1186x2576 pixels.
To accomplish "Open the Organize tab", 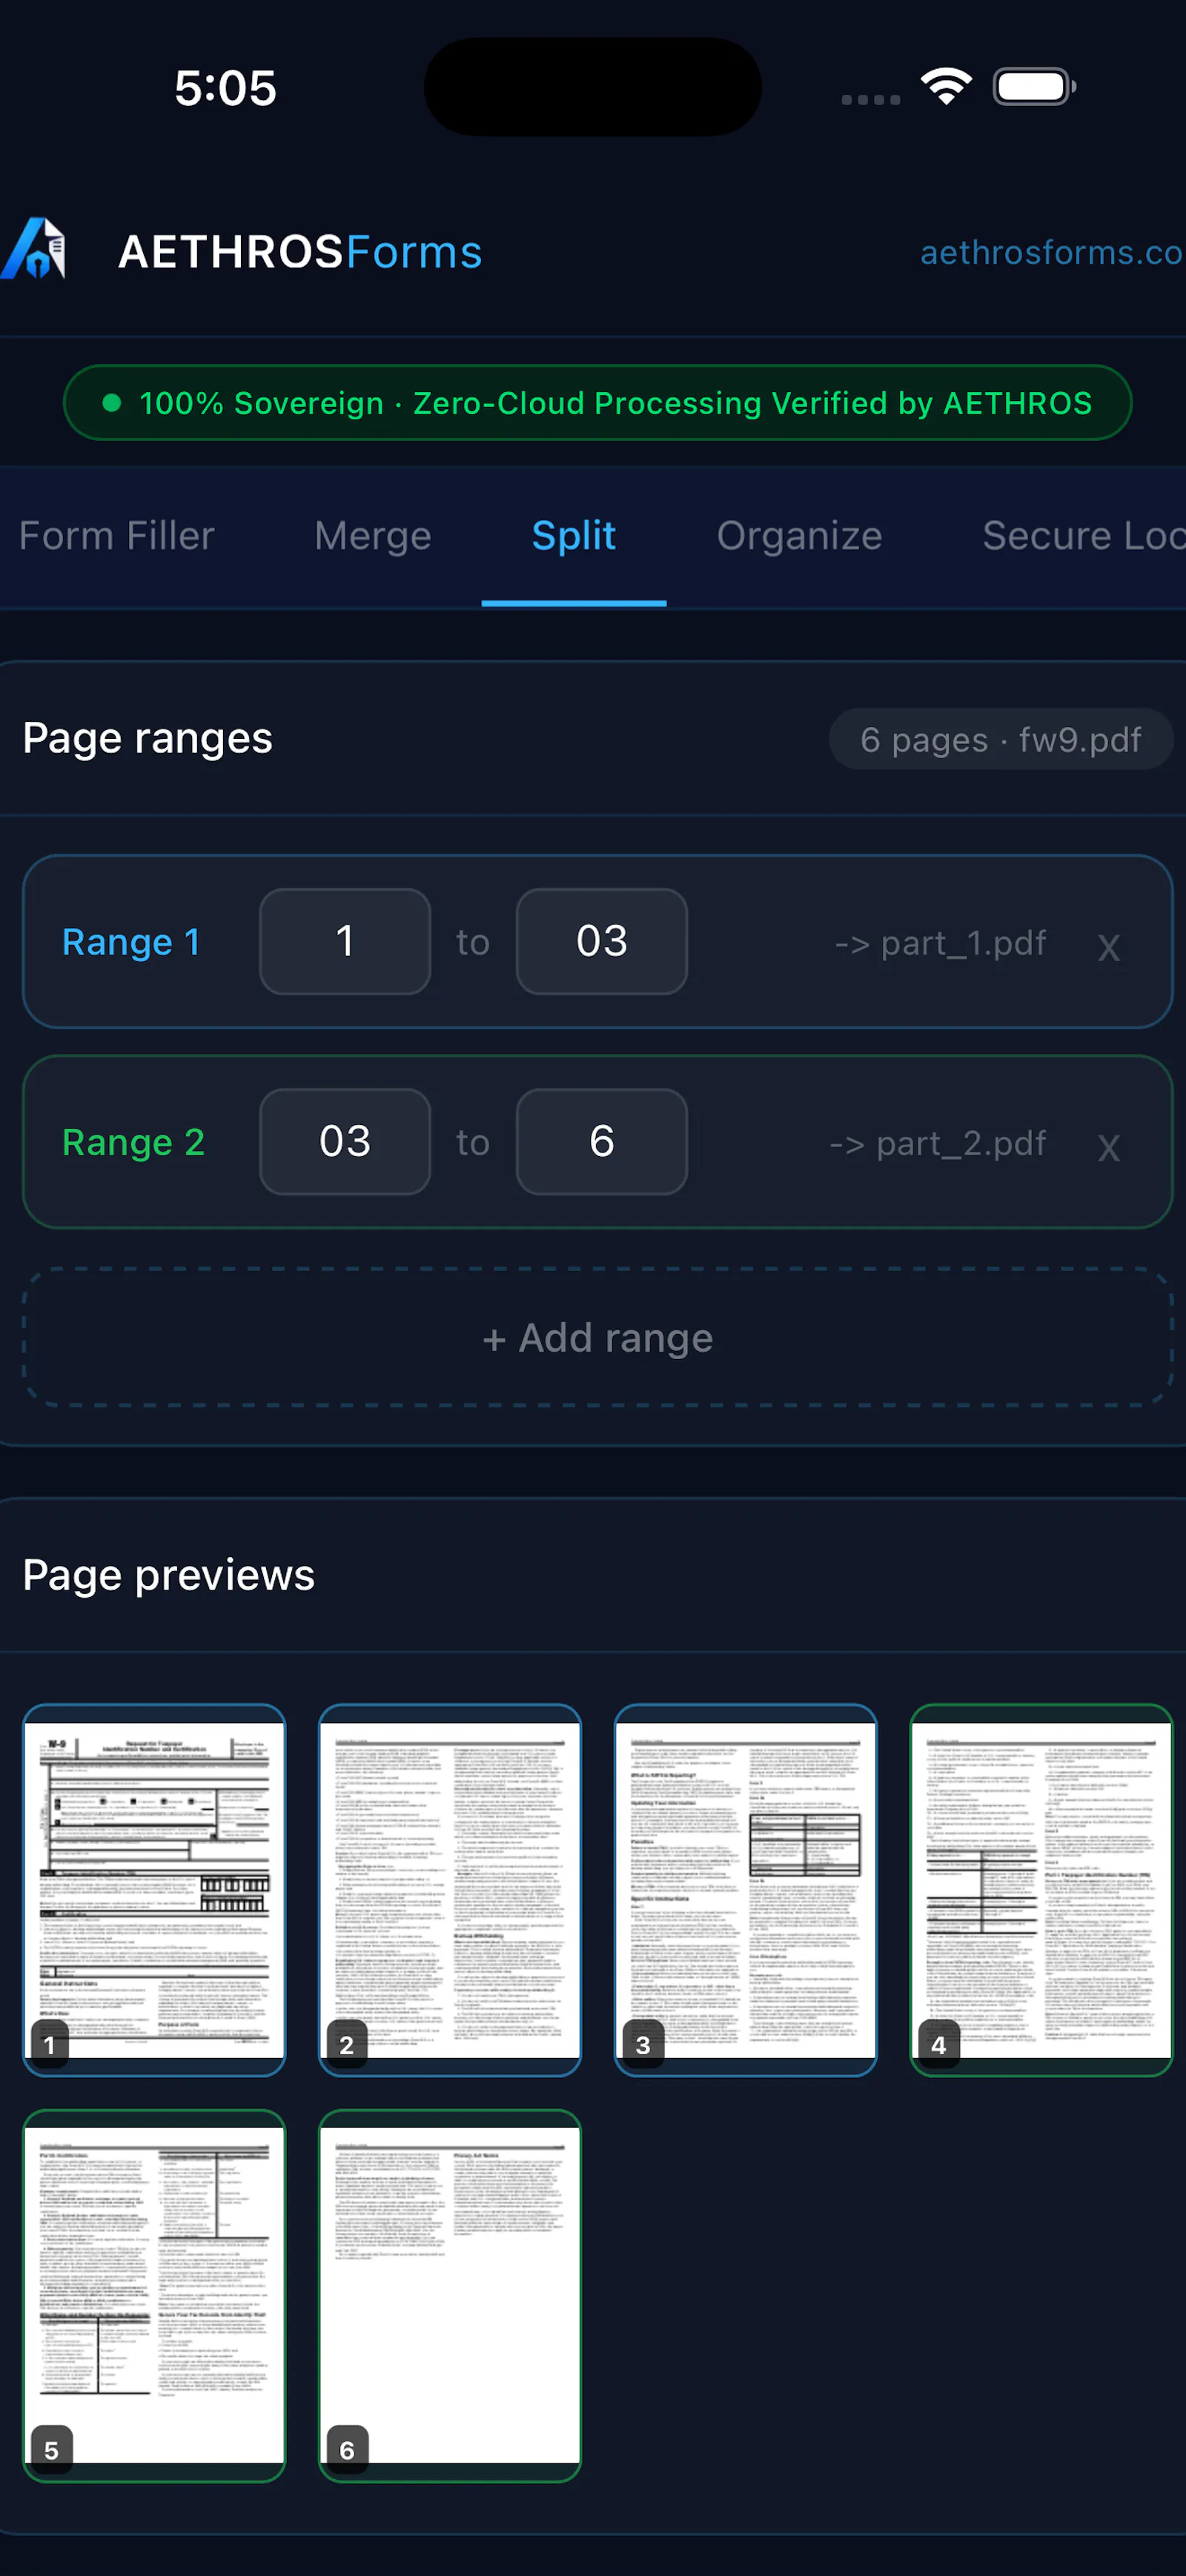I will (799, 536).
